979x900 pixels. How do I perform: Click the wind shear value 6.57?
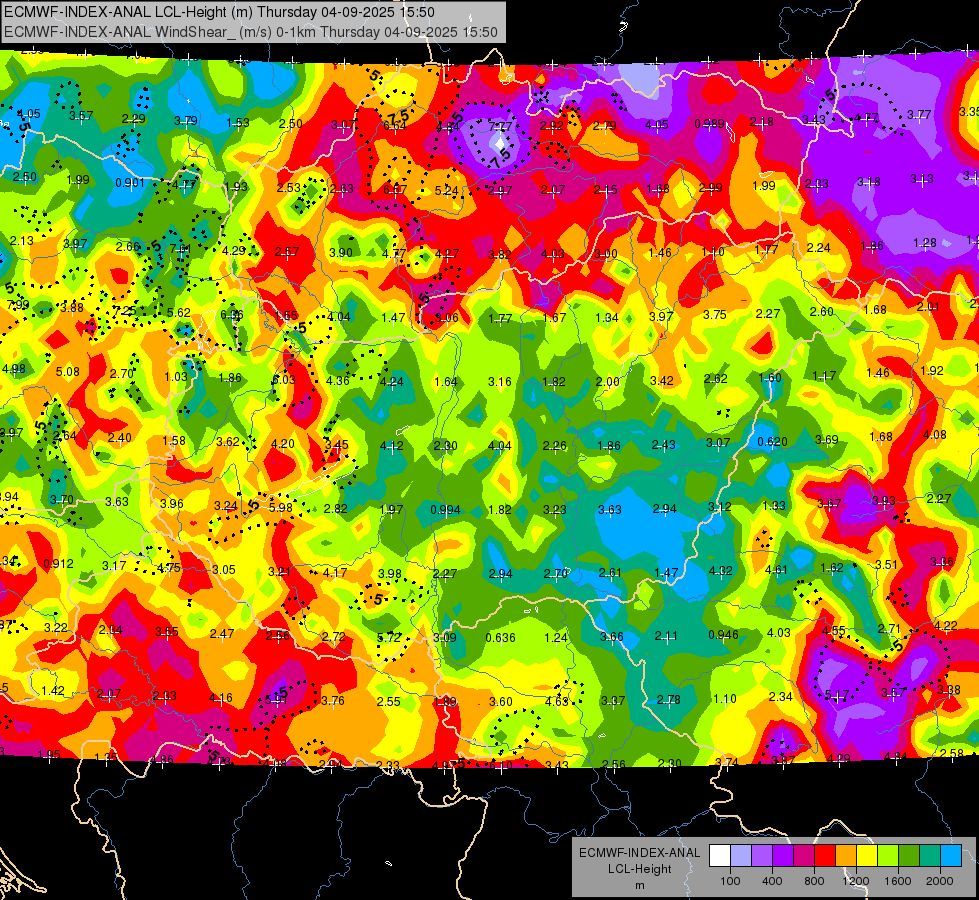point(395,189)
